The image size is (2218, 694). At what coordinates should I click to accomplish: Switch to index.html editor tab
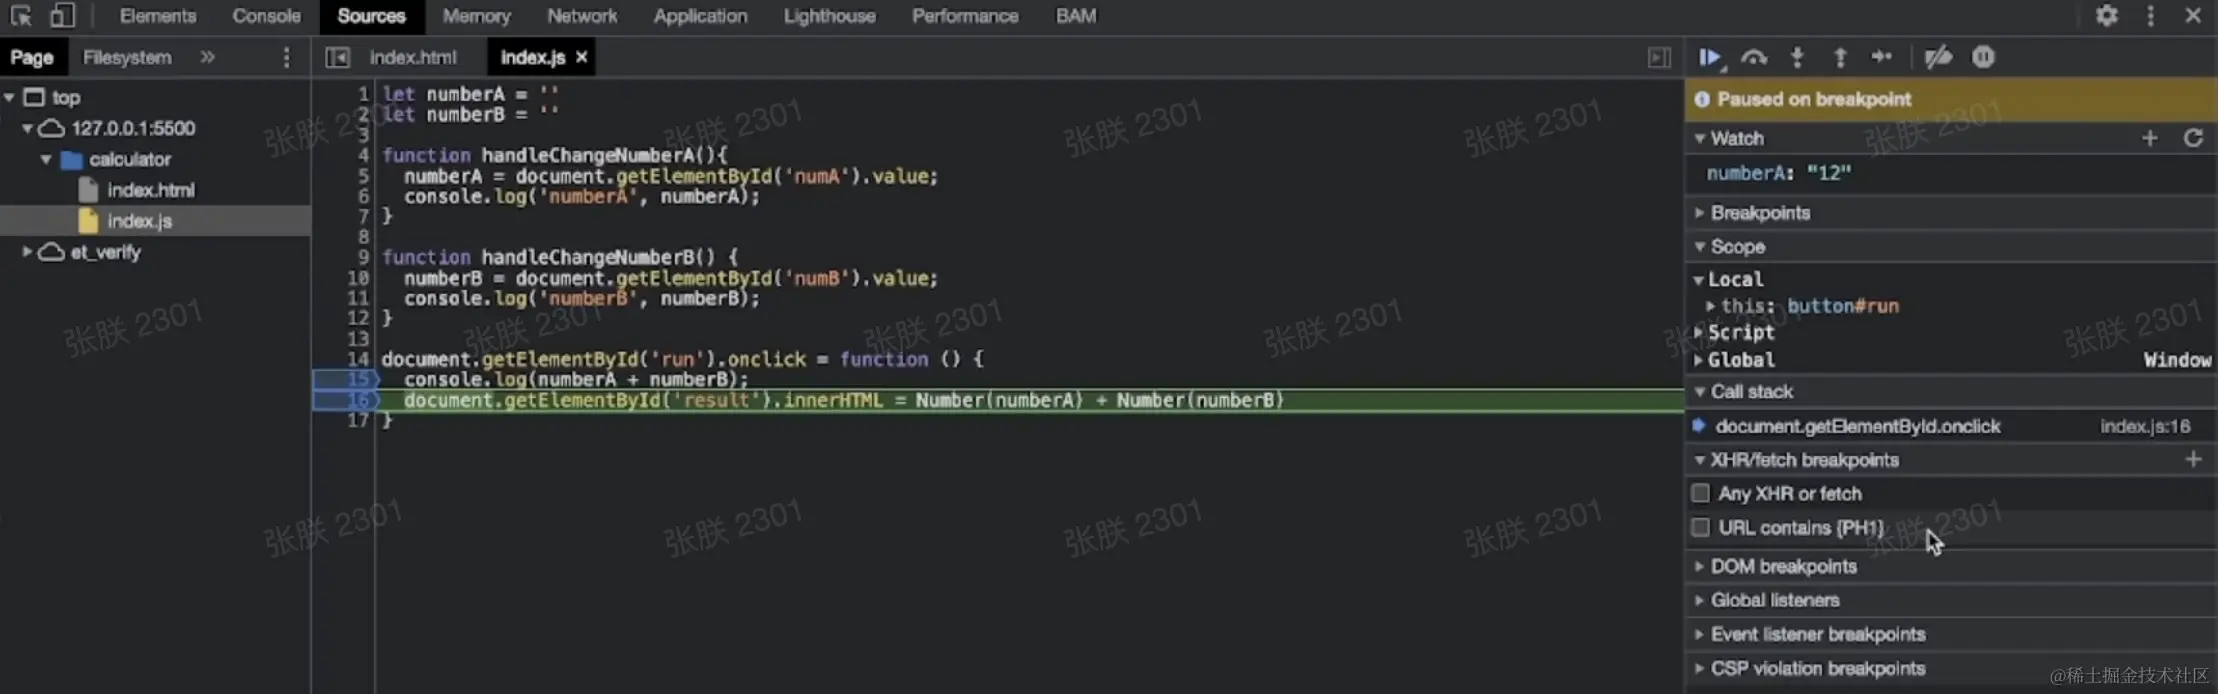pos(413,58)
